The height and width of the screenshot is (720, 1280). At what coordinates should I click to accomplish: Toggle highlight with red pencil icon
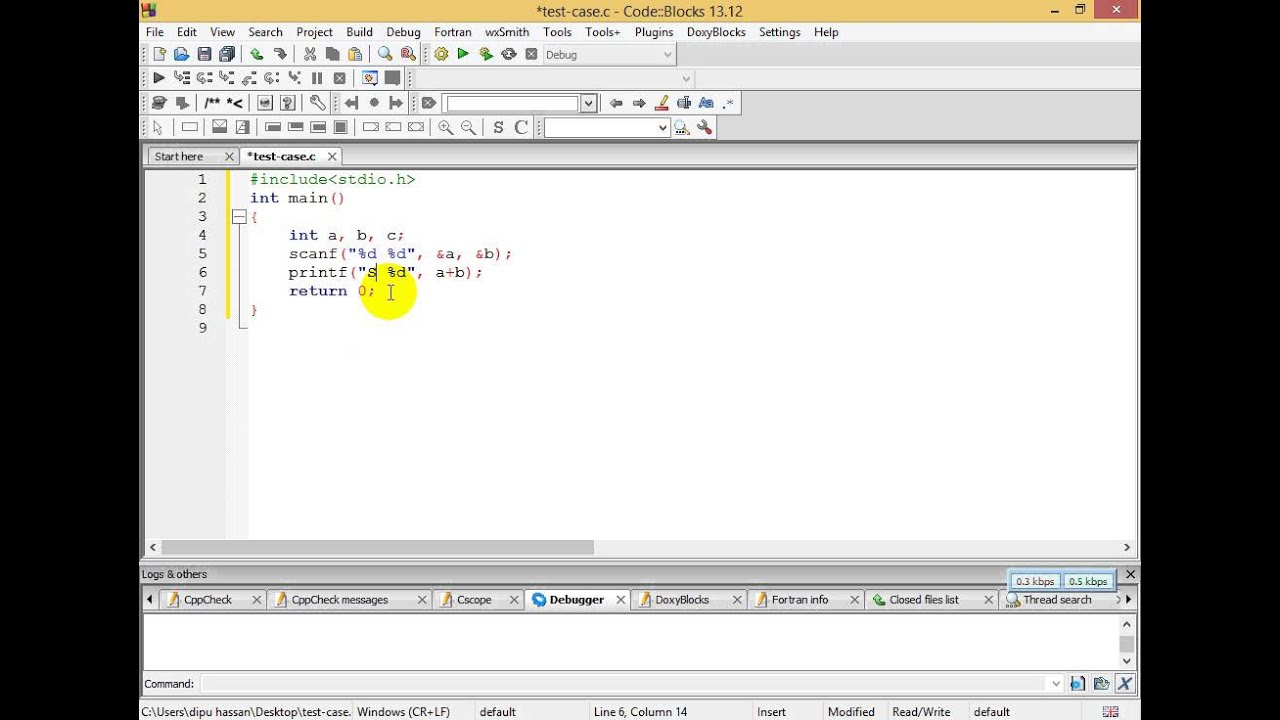(x=662, y=102)
